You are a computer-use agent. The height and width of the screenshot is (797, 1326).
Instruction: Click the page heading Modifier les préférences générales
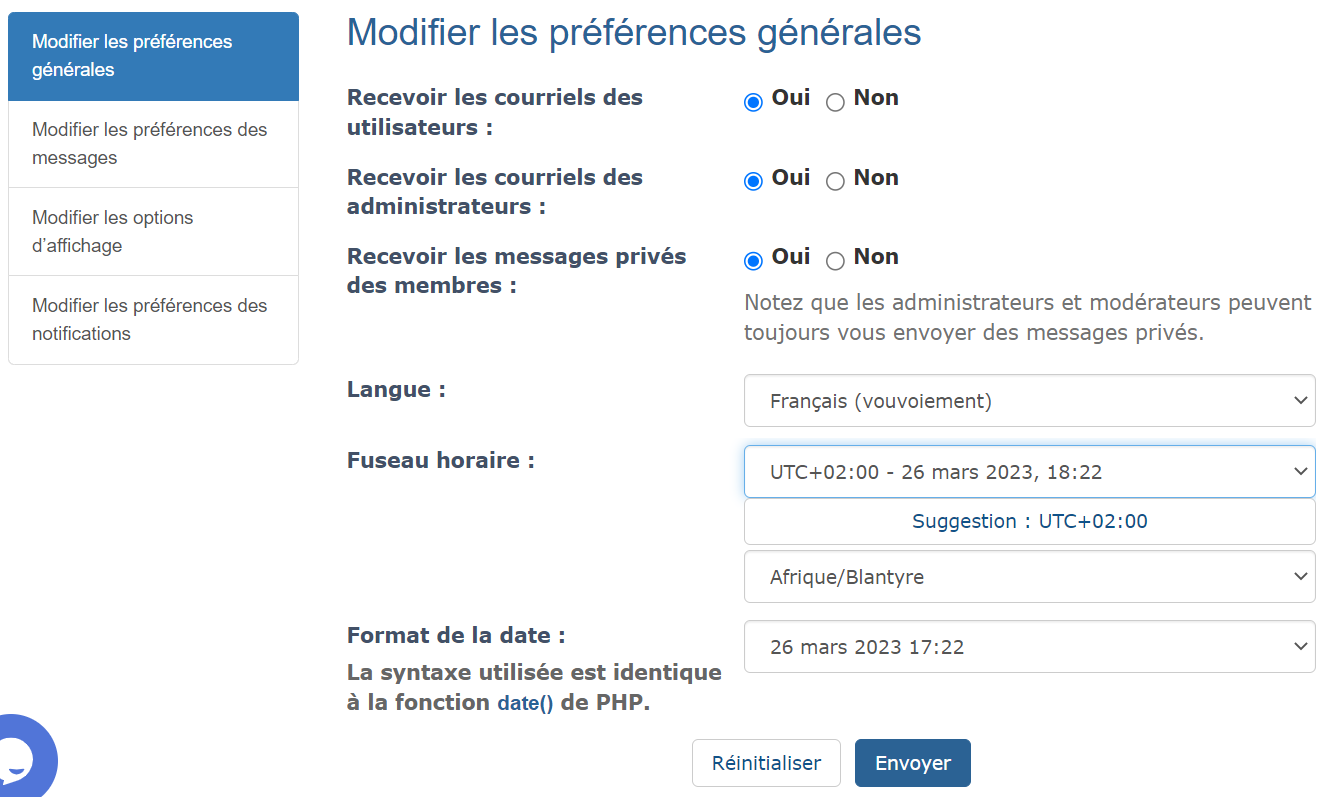(x=633, y=32)
